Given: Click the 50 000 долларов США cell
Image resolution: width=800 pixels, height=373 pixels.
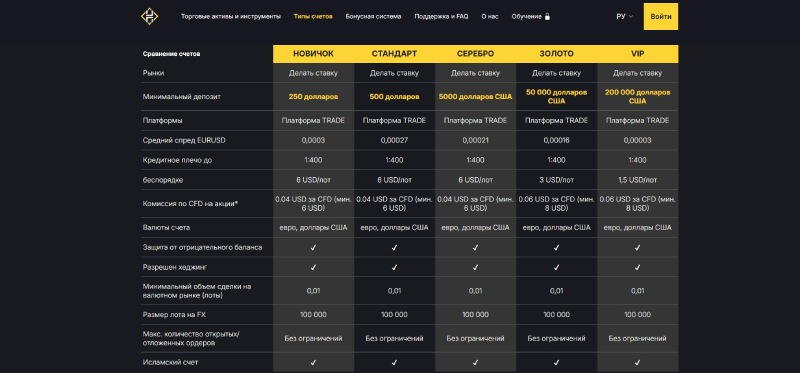Looking at the screenshot, I should 557,96.
